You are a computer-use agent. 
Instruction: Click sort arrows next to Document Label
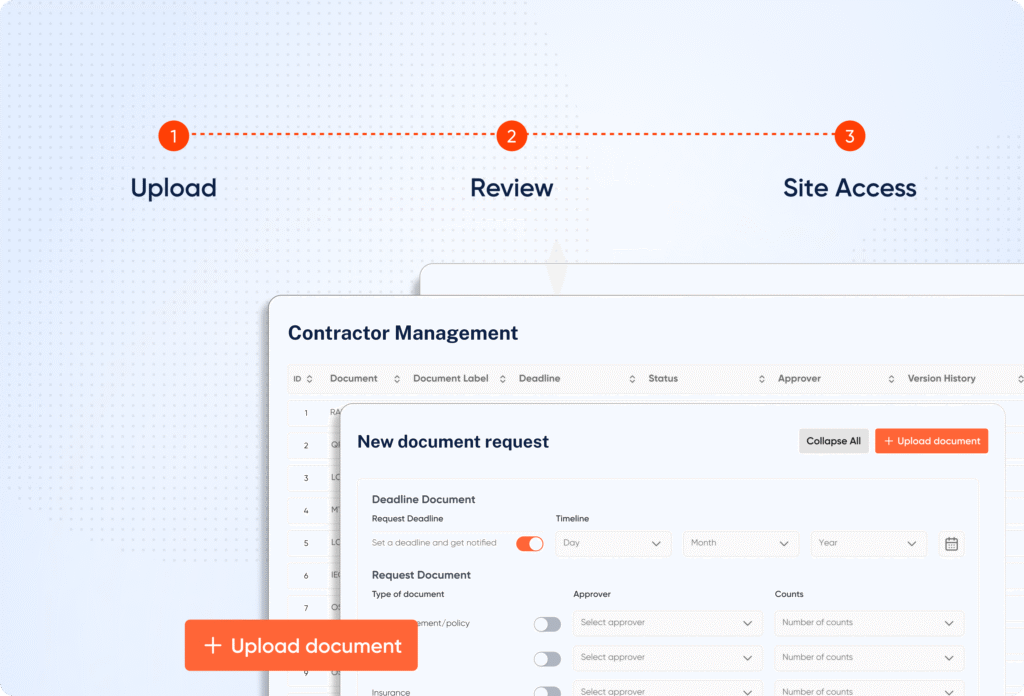pyautogui.click(x=507, y=379)
